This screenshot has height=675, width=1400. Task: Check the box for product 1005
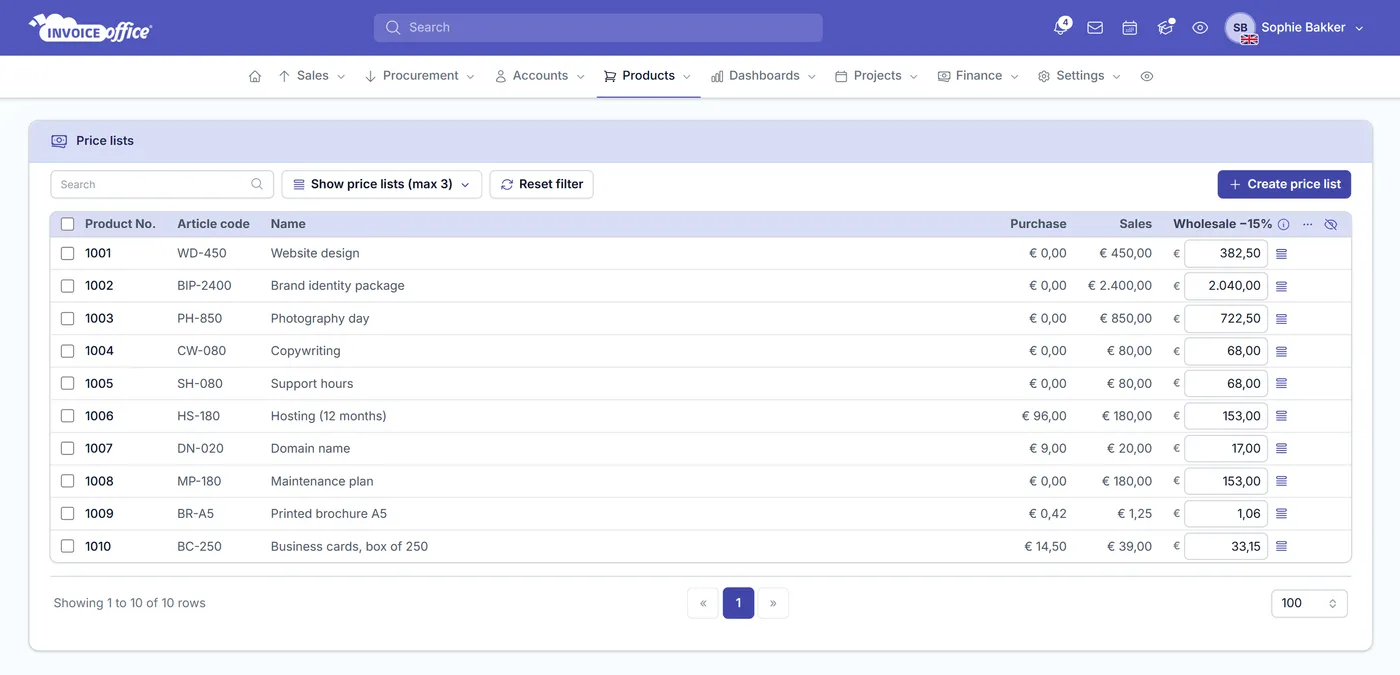67,384
